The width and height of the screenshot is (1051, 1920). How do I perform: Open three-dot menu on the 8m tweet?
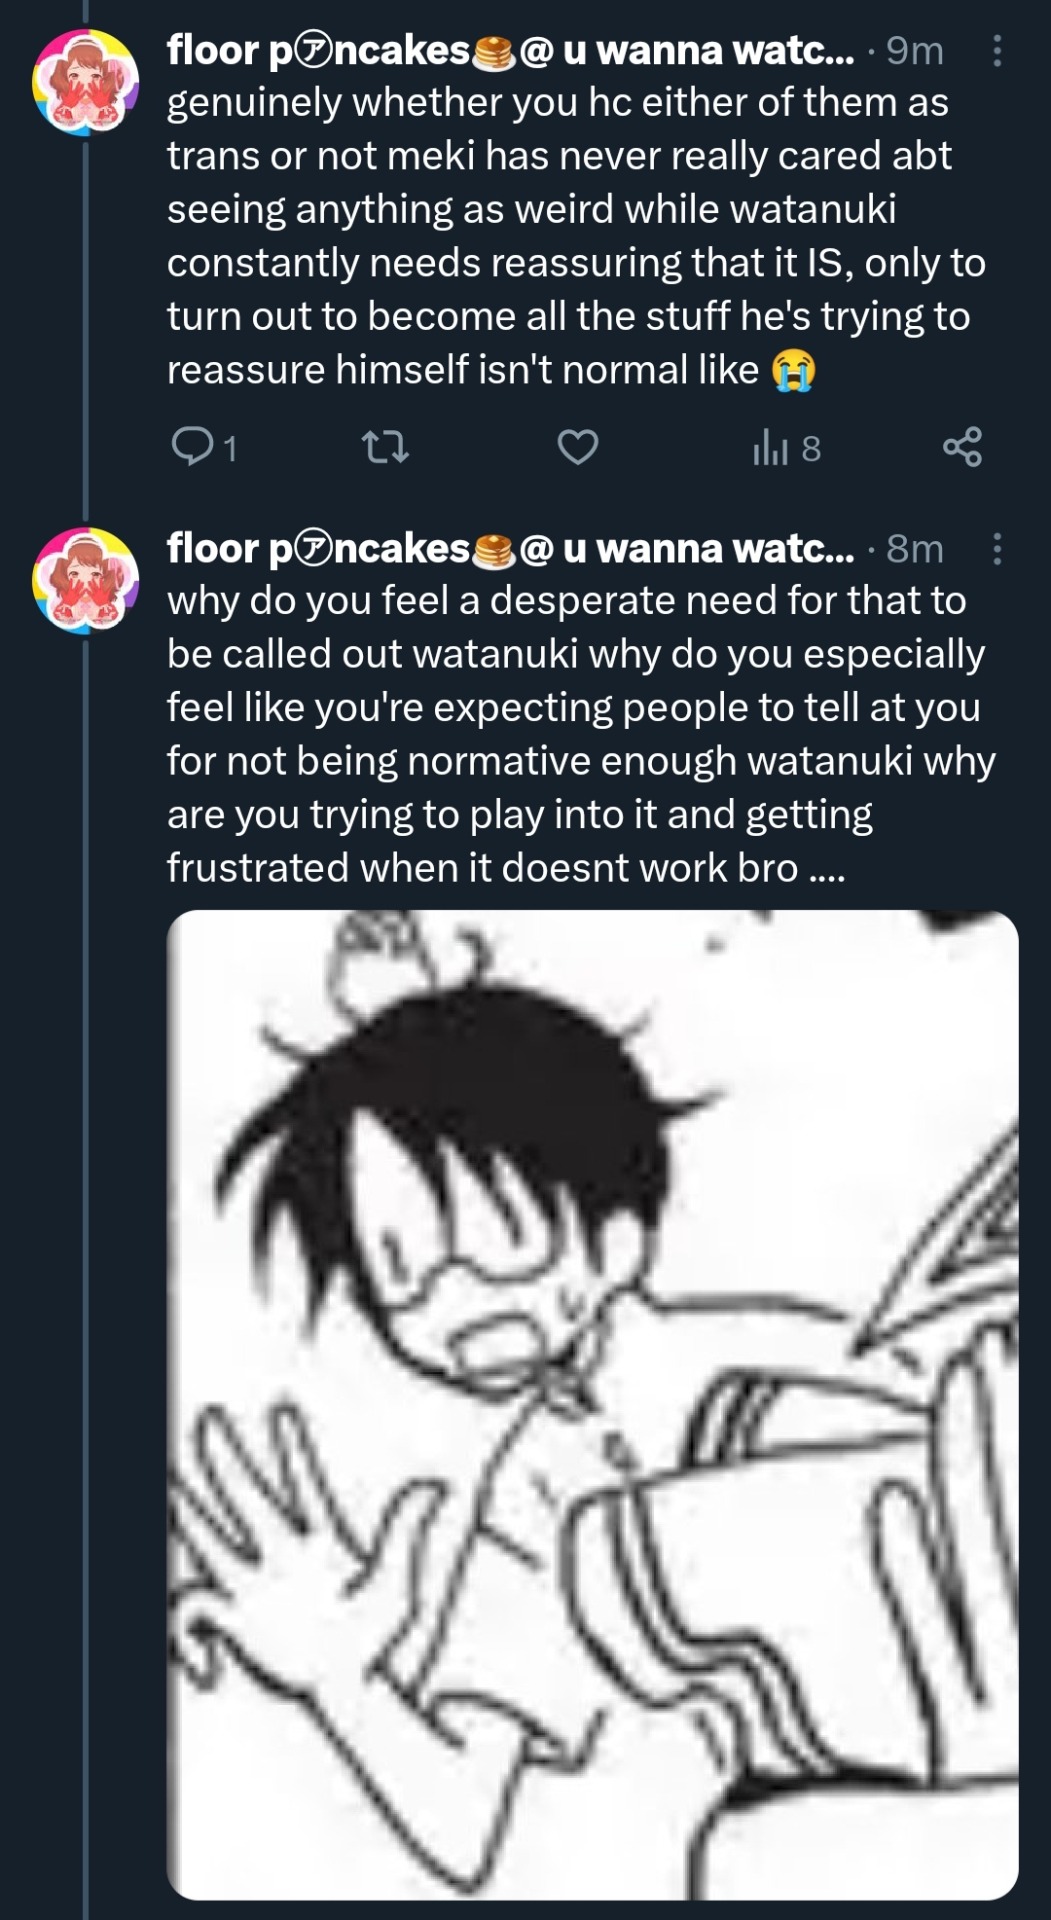996,548
